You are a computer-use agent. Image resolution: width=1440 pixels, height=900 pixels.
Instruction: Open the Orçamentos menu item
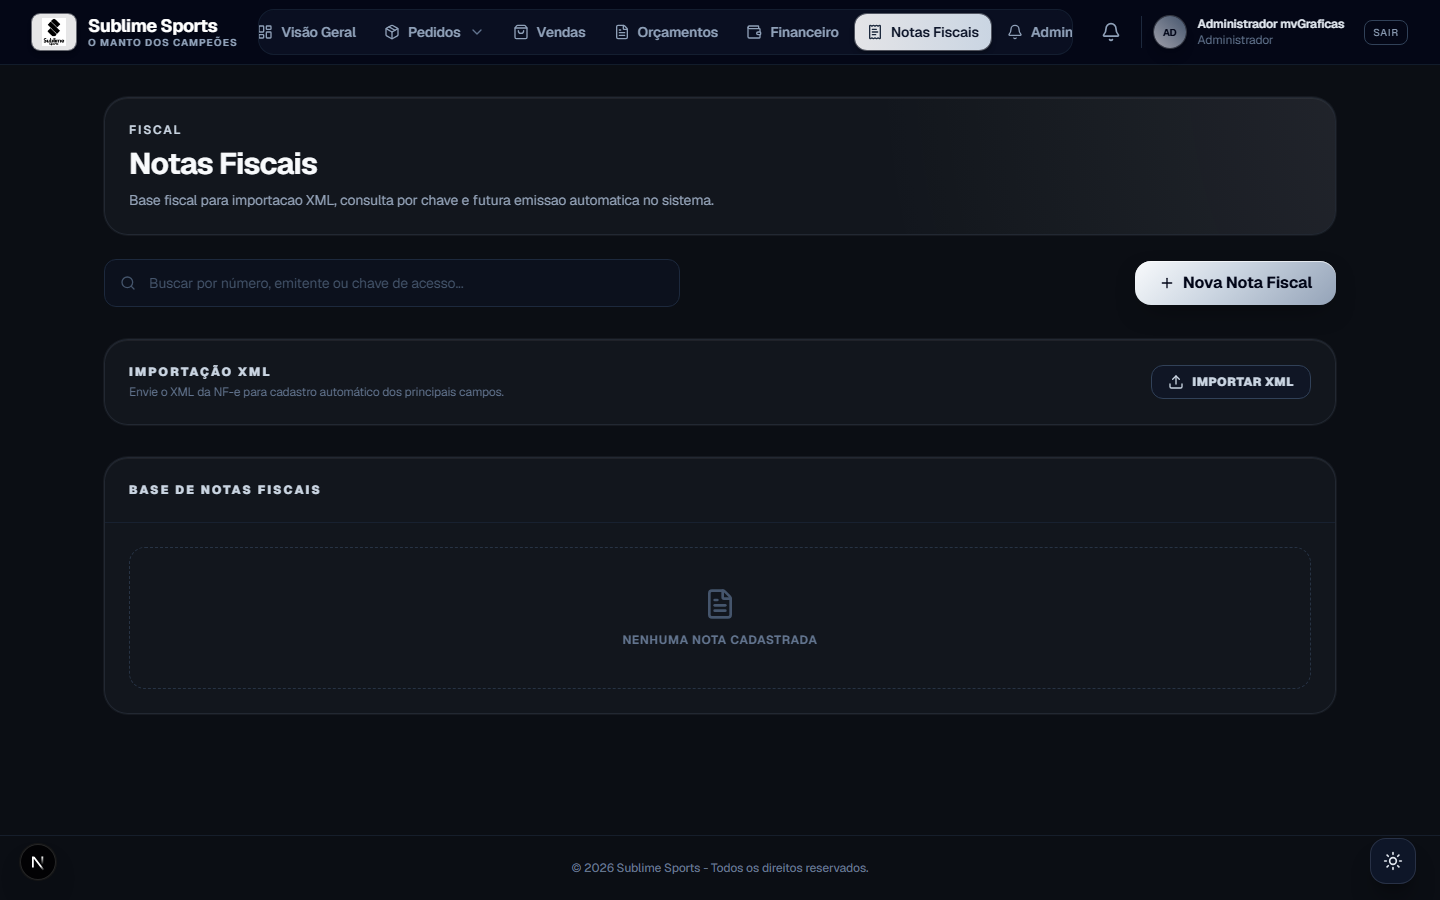coord(666,32)
